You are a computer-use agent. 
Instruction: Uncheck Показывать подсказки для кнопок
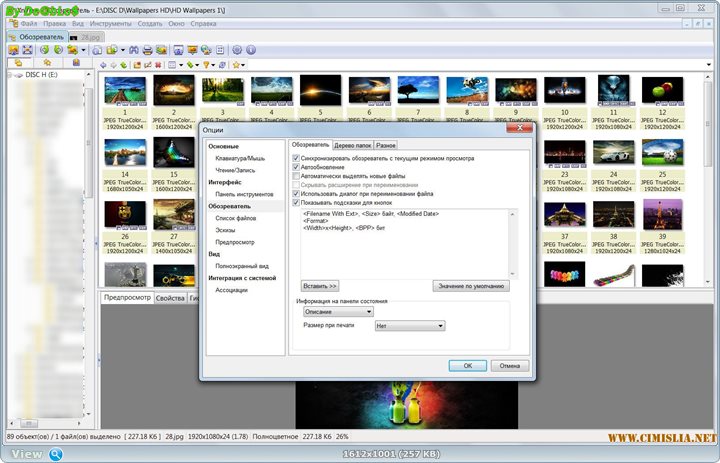point(296,202)
